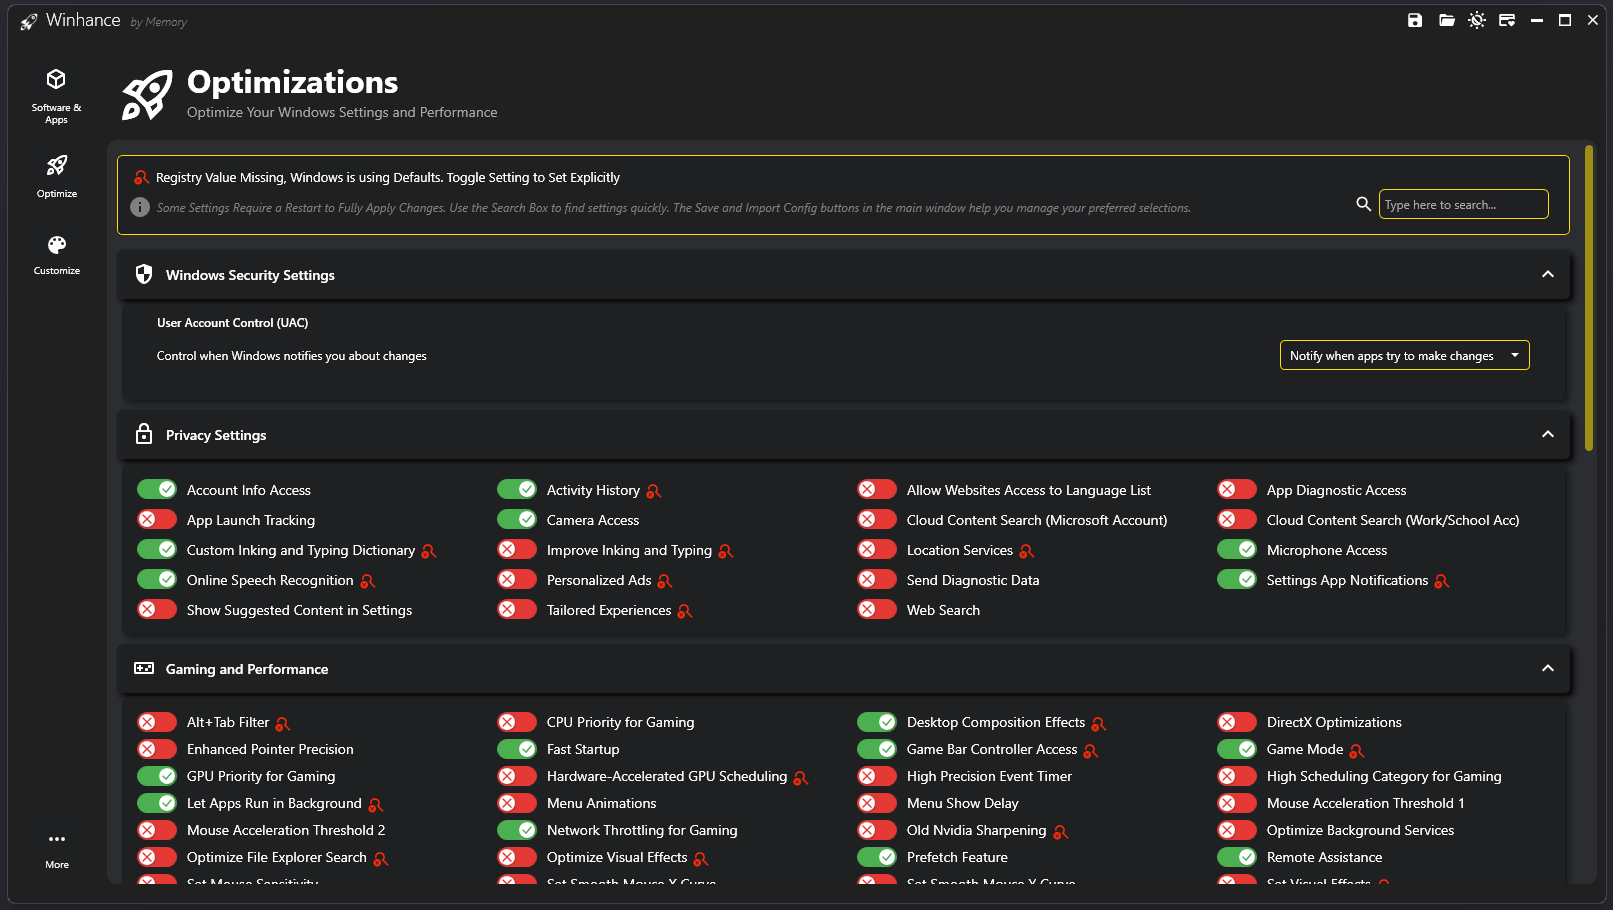Toggle the light/dark theme icon
This screenshot has width=1613, height=910.
(x=1477, y=20)
